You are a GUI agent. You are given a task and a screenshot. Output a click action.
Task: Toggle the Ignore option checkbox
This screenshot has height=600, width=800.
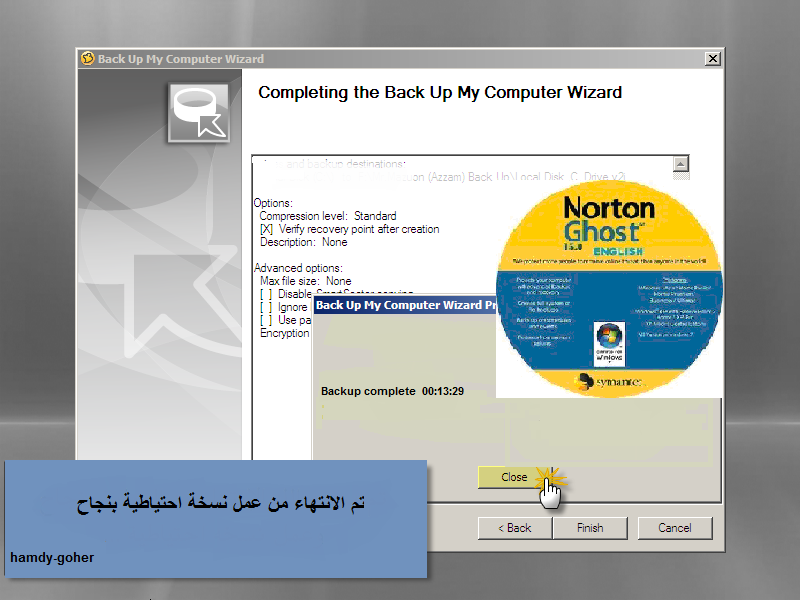[266, 307]
